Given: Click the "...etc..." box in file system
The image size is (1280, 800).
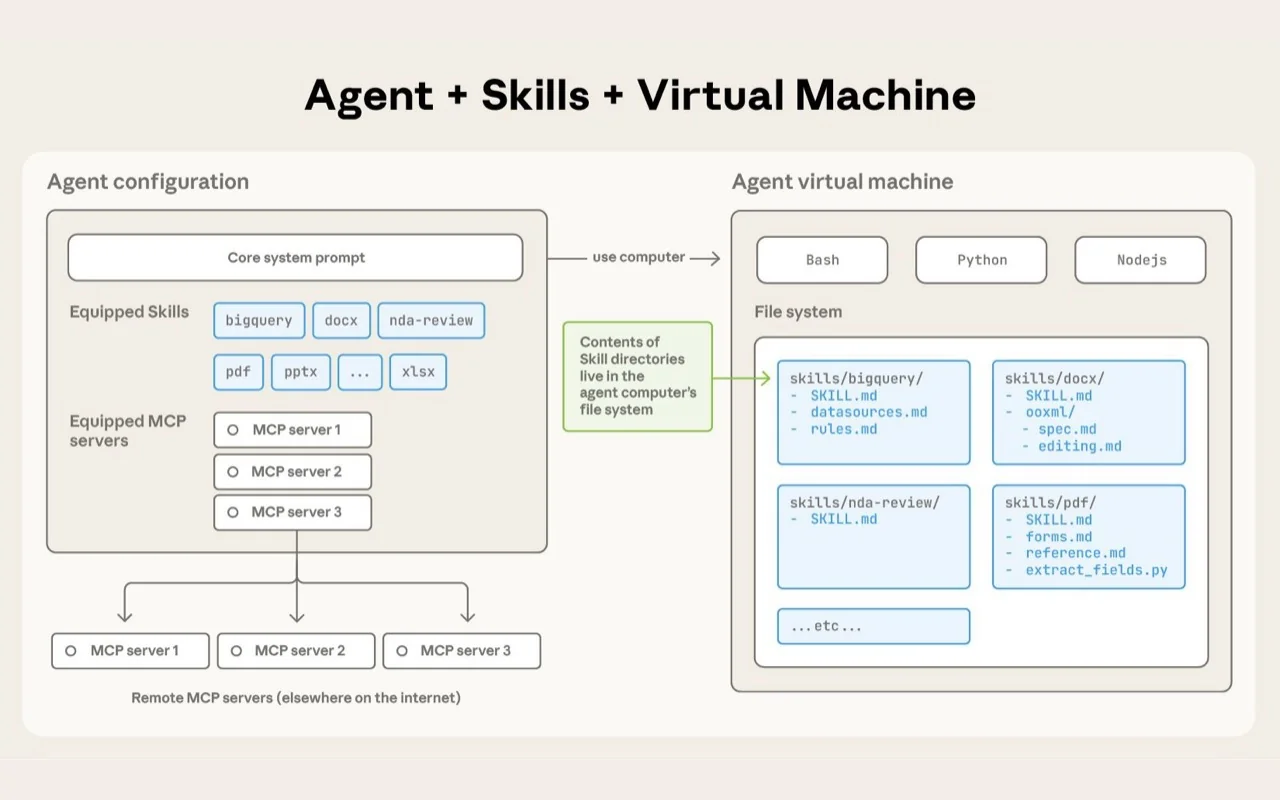Looking at the screenshot, I should [x=874, y=626].
